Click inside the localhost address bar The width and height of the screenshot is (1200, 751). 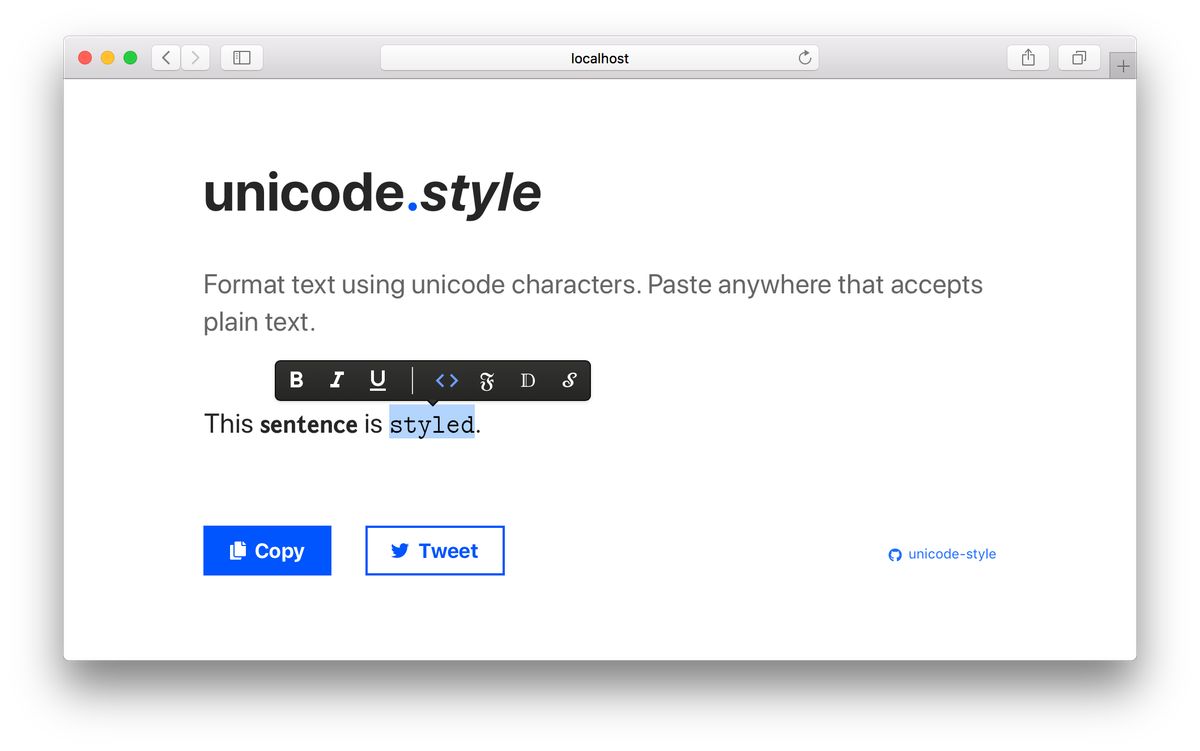[600, 57]
